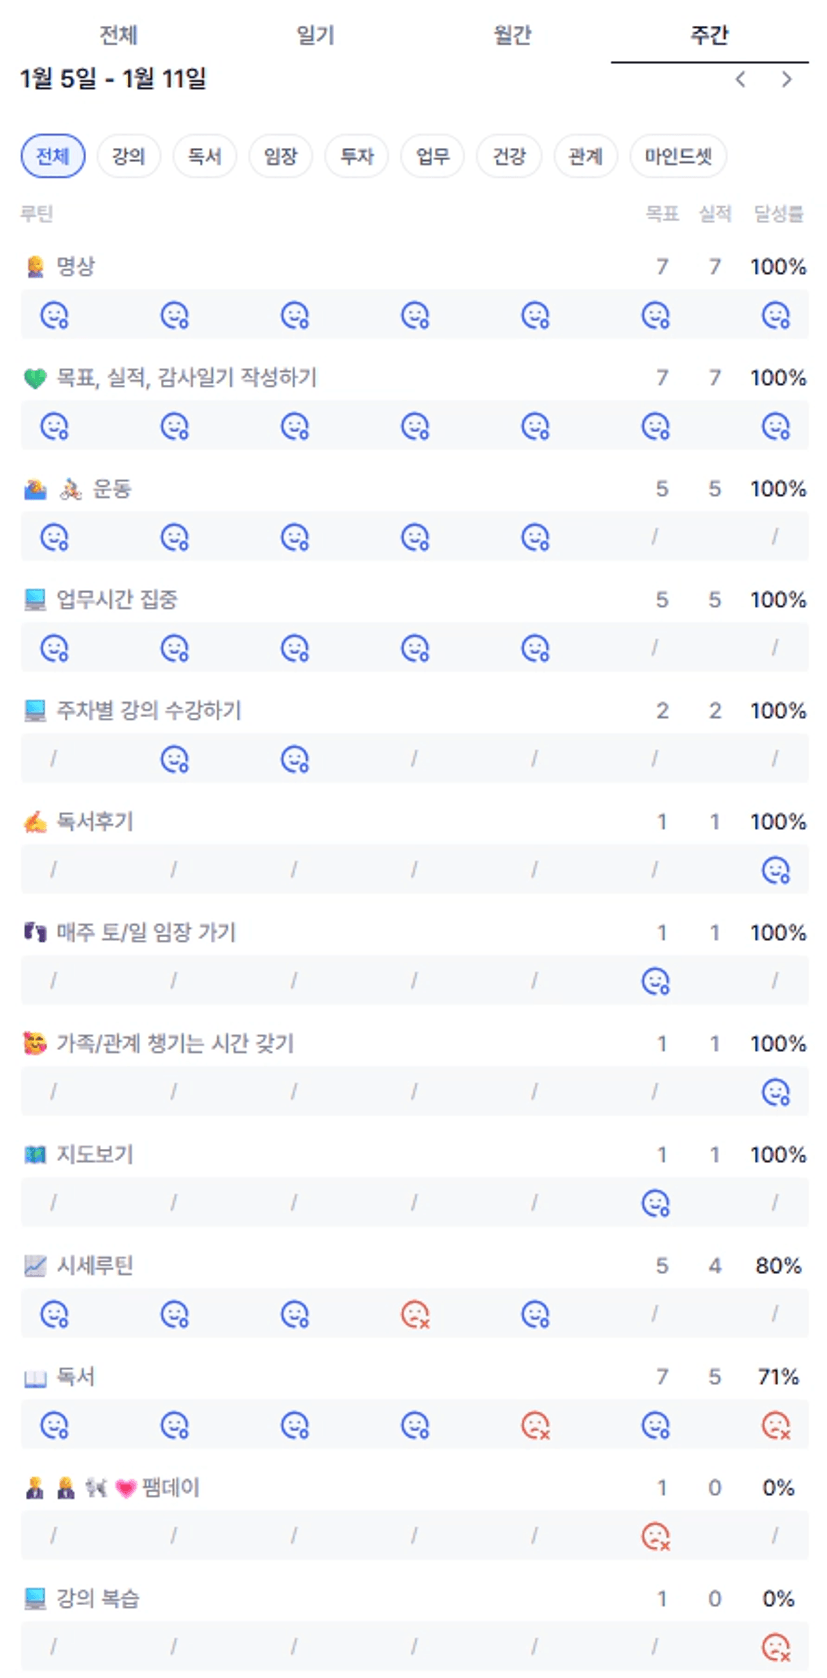Click the smiley in 가족/관계 챙기는 시간 갖기 row

point(776,1092)
